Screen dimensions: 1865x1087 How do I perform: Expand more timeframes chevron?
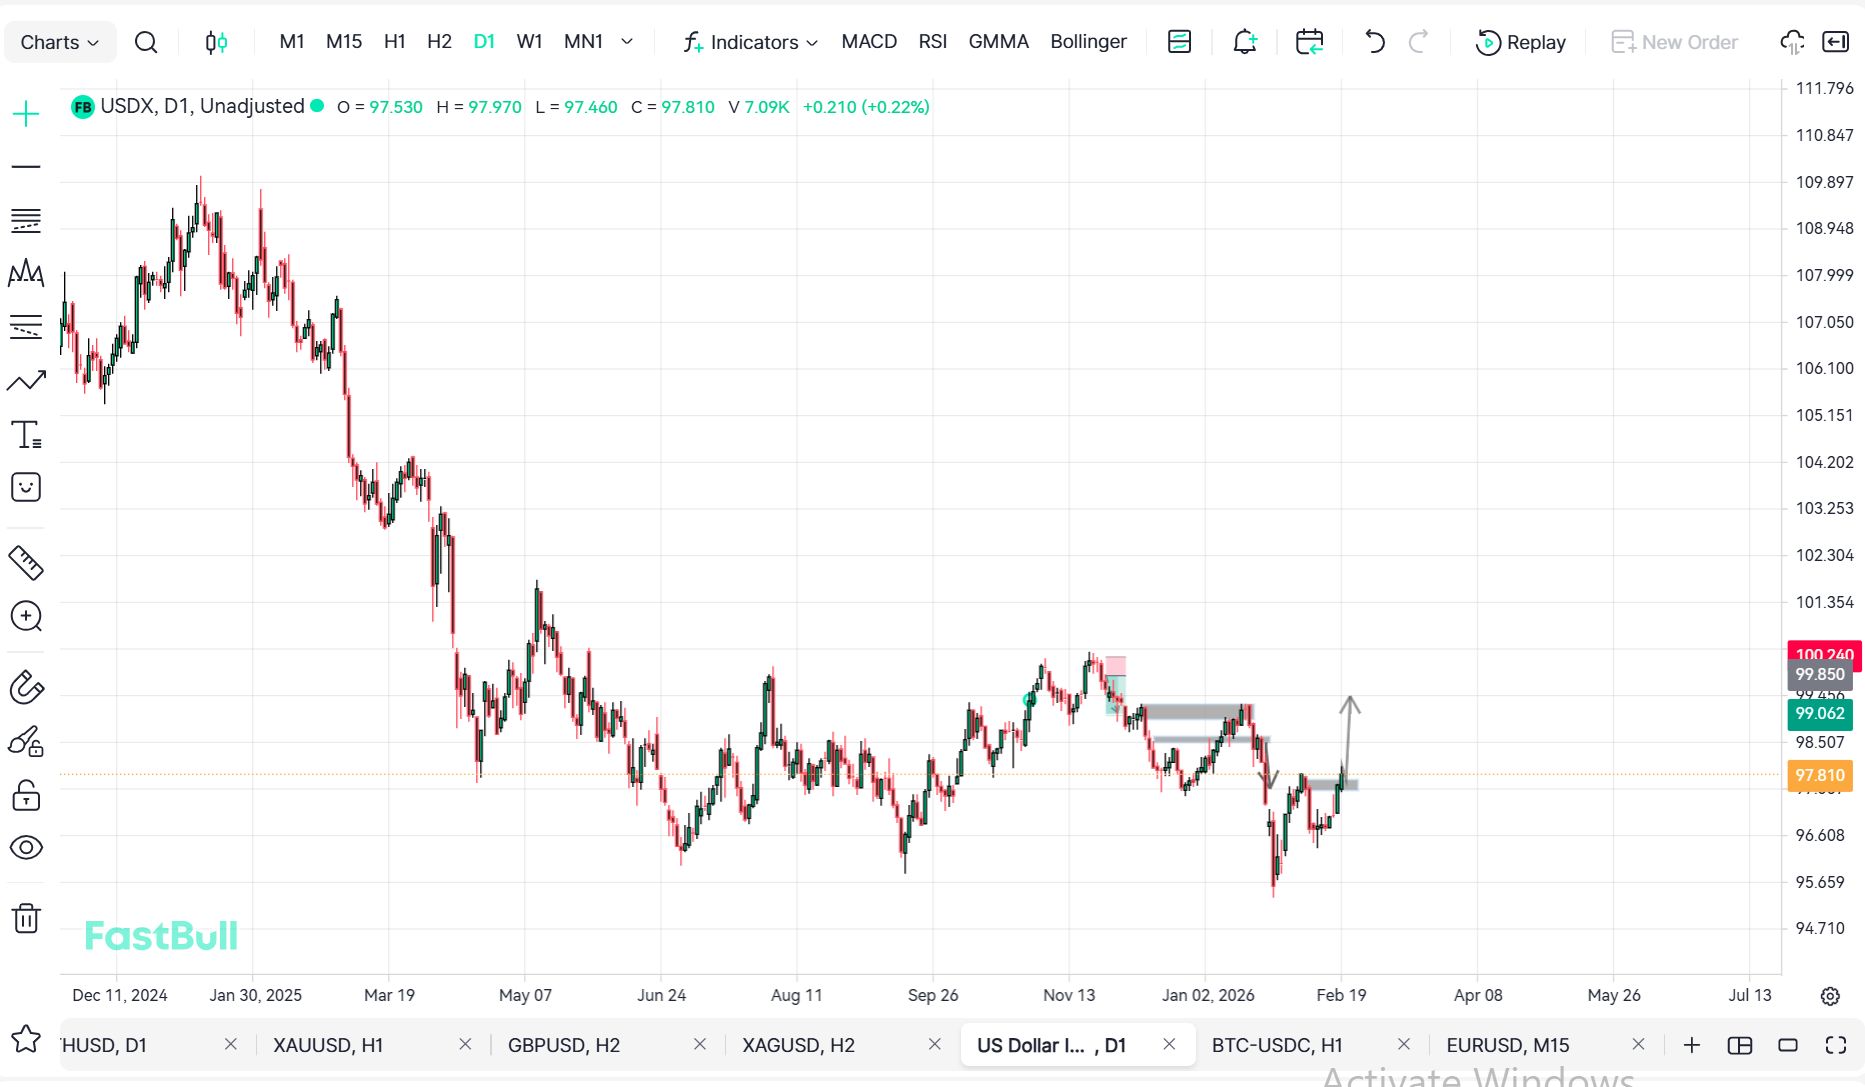pos(627,42)
